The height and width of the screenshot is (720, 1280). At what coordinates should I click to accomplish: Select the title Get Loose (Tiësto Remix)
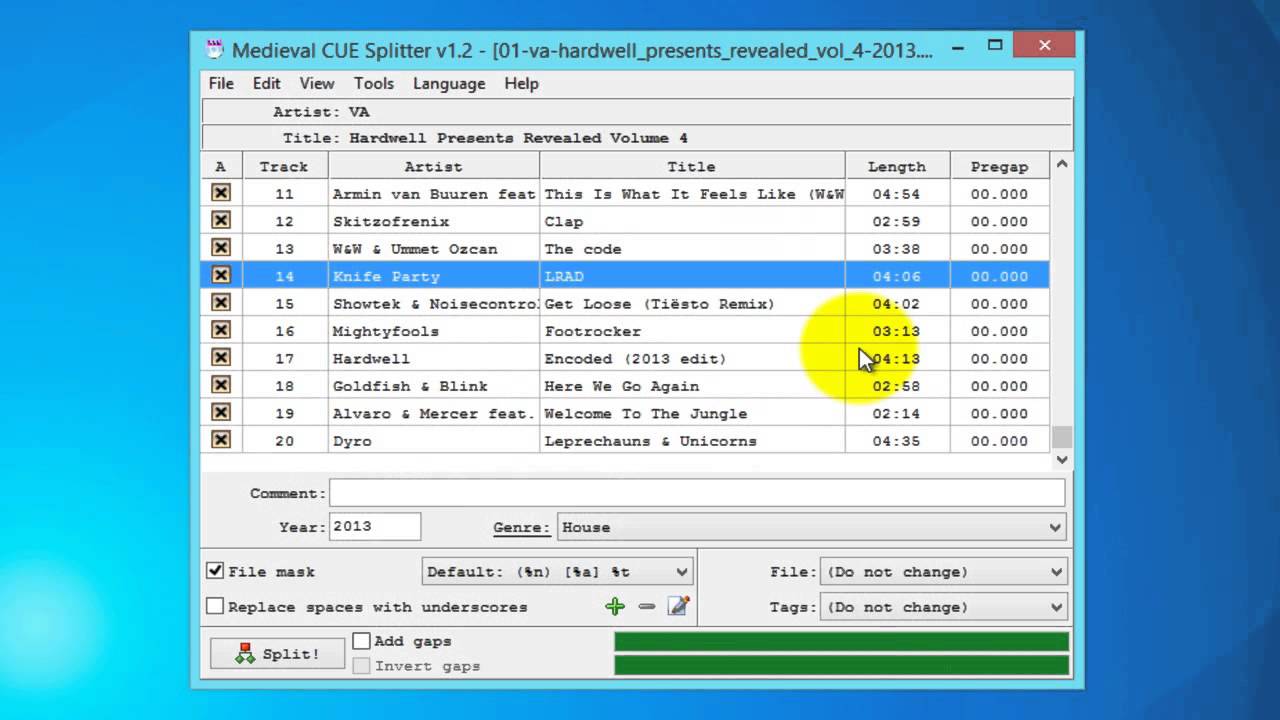point(660,304)
